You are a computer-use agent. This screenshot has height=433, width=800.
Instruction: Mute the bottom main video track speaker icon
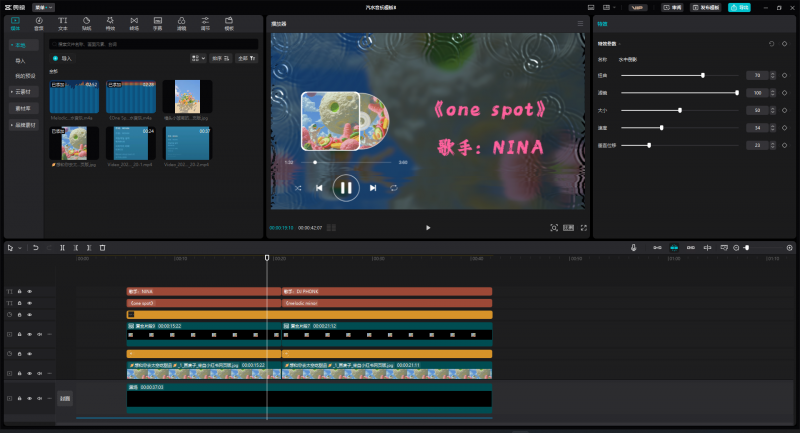click(39, 398)
